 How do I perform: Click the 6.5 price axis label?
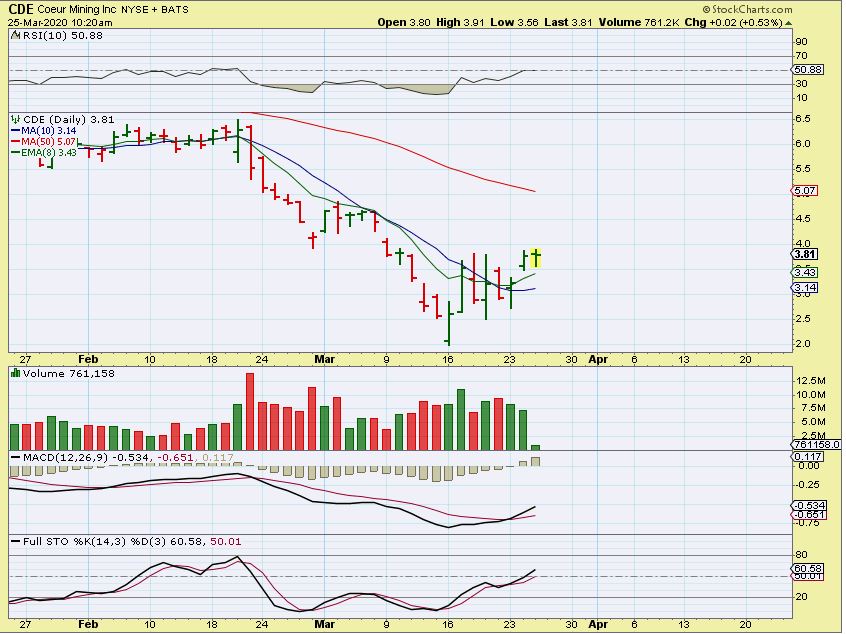tap(802, 119)
